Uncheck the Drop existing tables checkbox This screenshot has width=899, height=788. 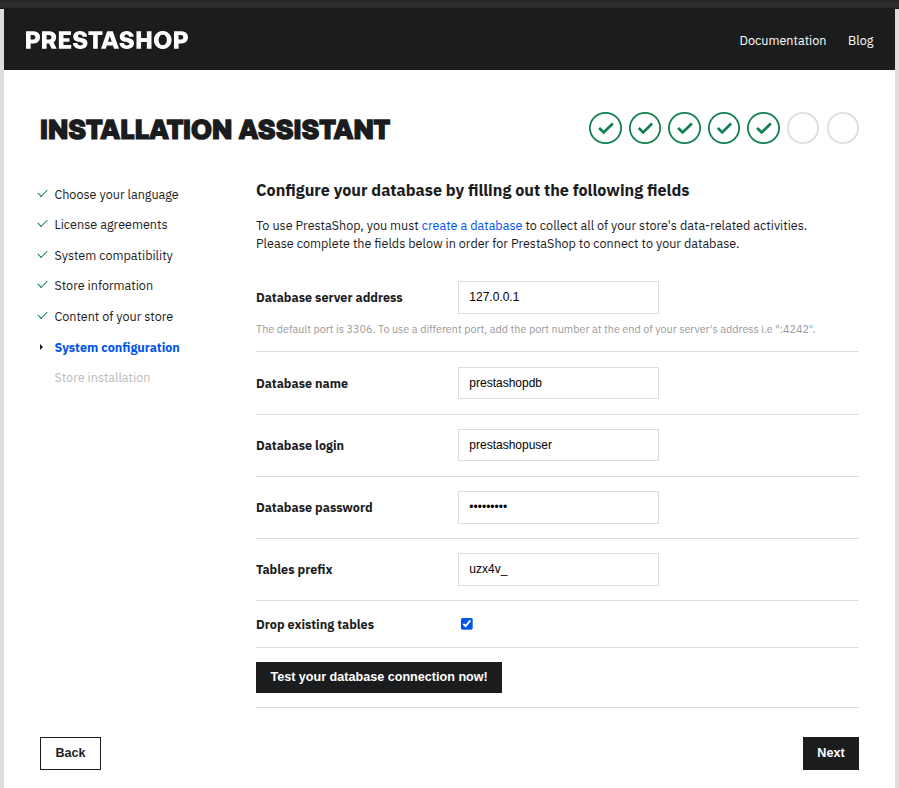[466, 624]
